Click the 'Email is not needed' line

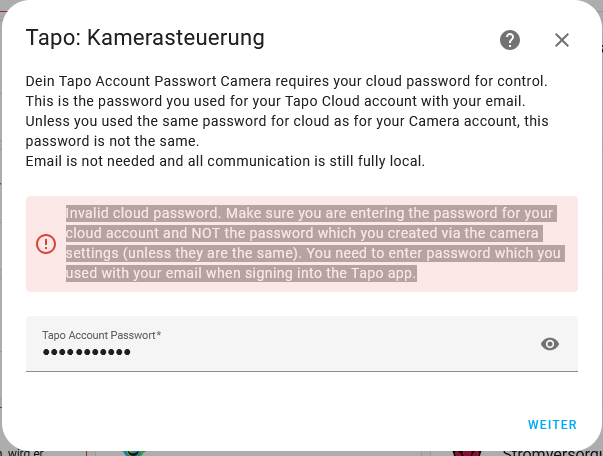click(x=225, y=160)
